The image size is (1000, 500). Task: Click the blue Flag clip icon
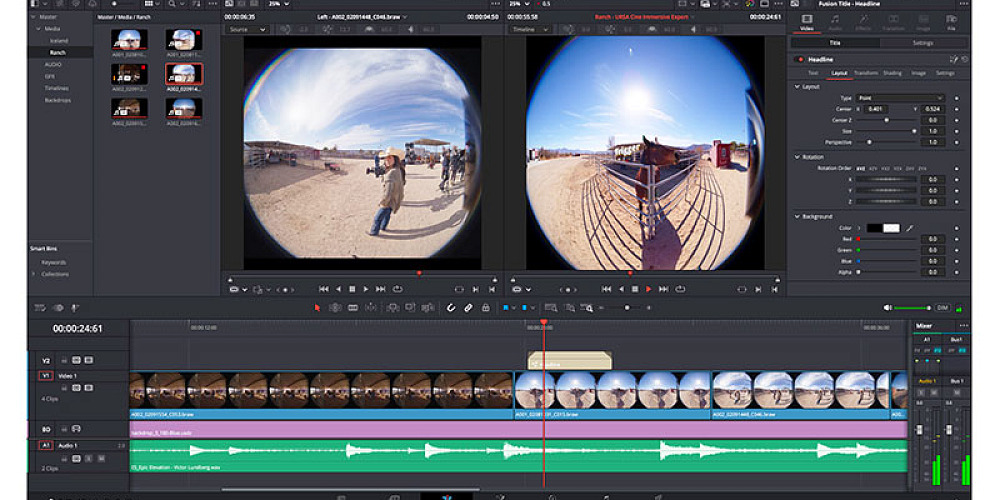click(506, 307)
